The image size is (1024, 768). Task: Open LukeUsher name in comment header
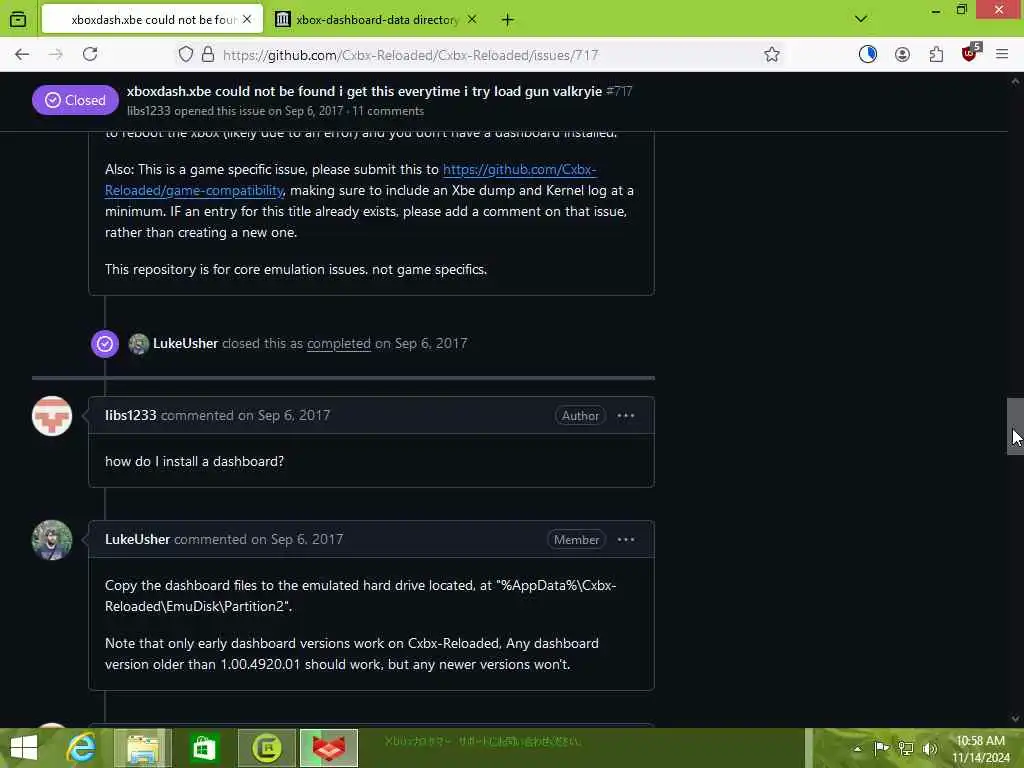pos(137,539)
